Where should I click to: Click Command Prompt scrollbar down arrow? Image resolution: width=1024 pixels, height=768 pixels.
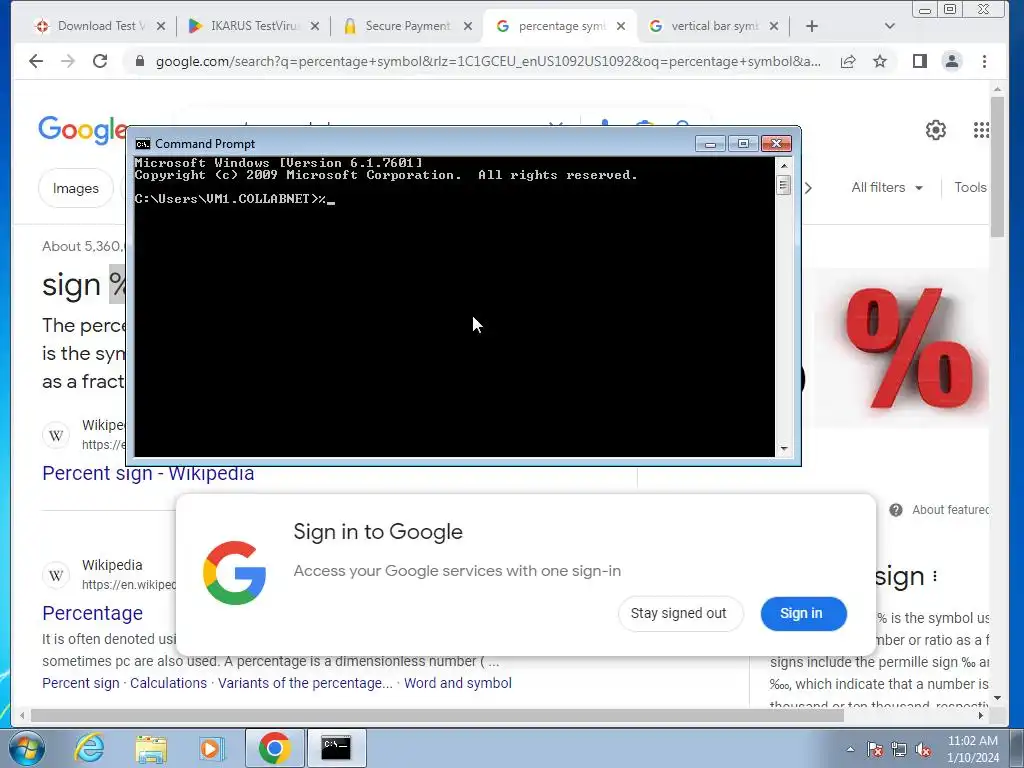click(x=784, y=449)
